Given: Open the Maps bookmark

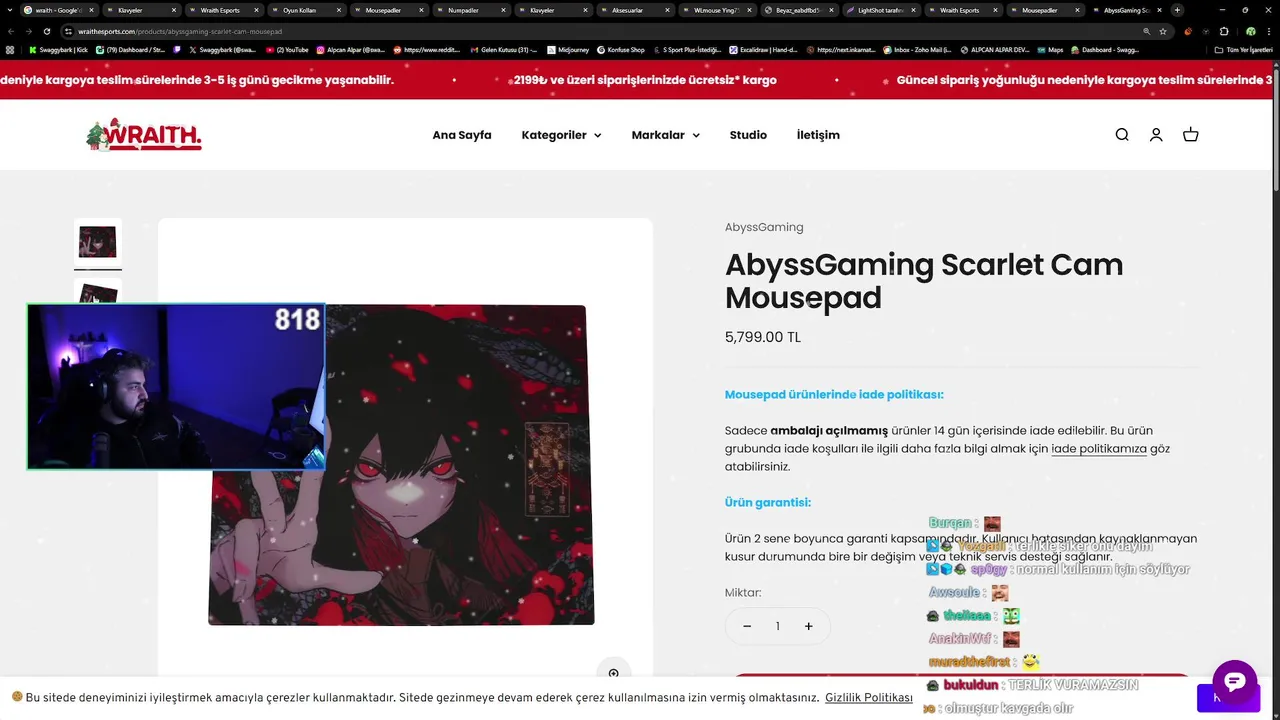Looking at the screenshot, I should point(1051,49).
